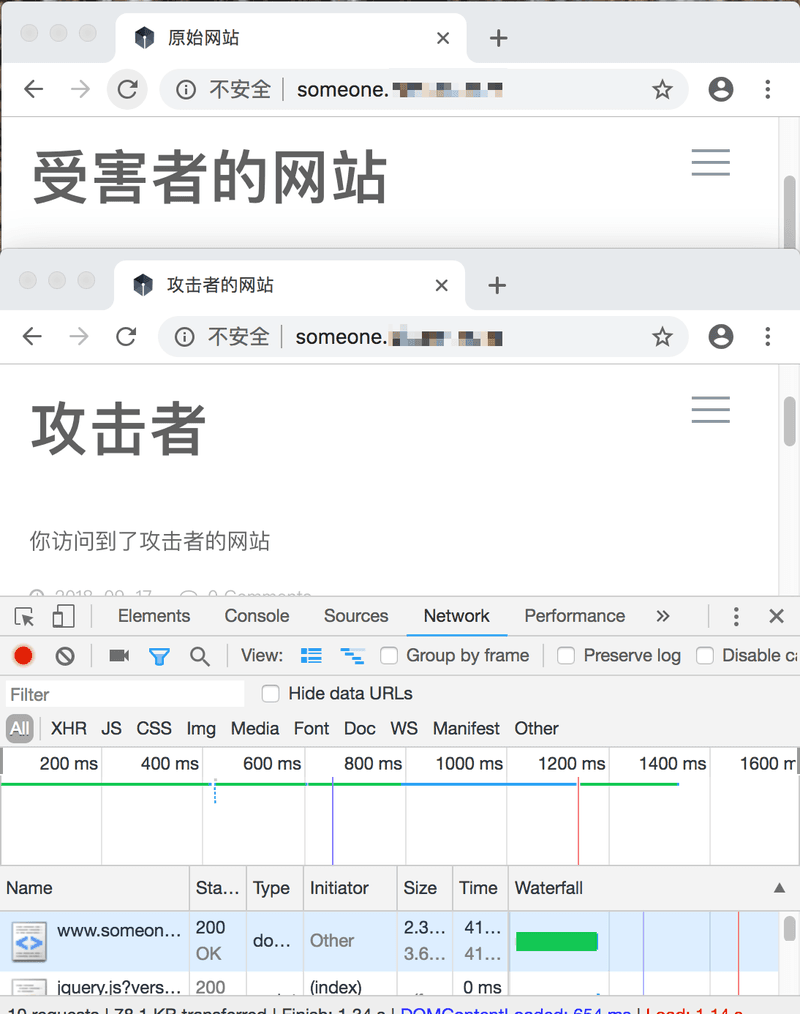The width and height of the screenshot is (800, 1014).
Task: Enable the Group by frame checkbox
Action: (390, 656)
